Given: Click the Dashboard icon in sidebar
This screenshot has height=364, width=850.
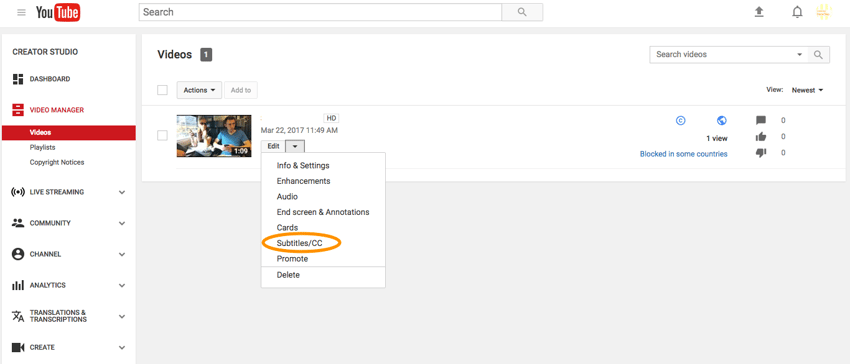Looking at the screenshot, I should click(x=18, y=79).
